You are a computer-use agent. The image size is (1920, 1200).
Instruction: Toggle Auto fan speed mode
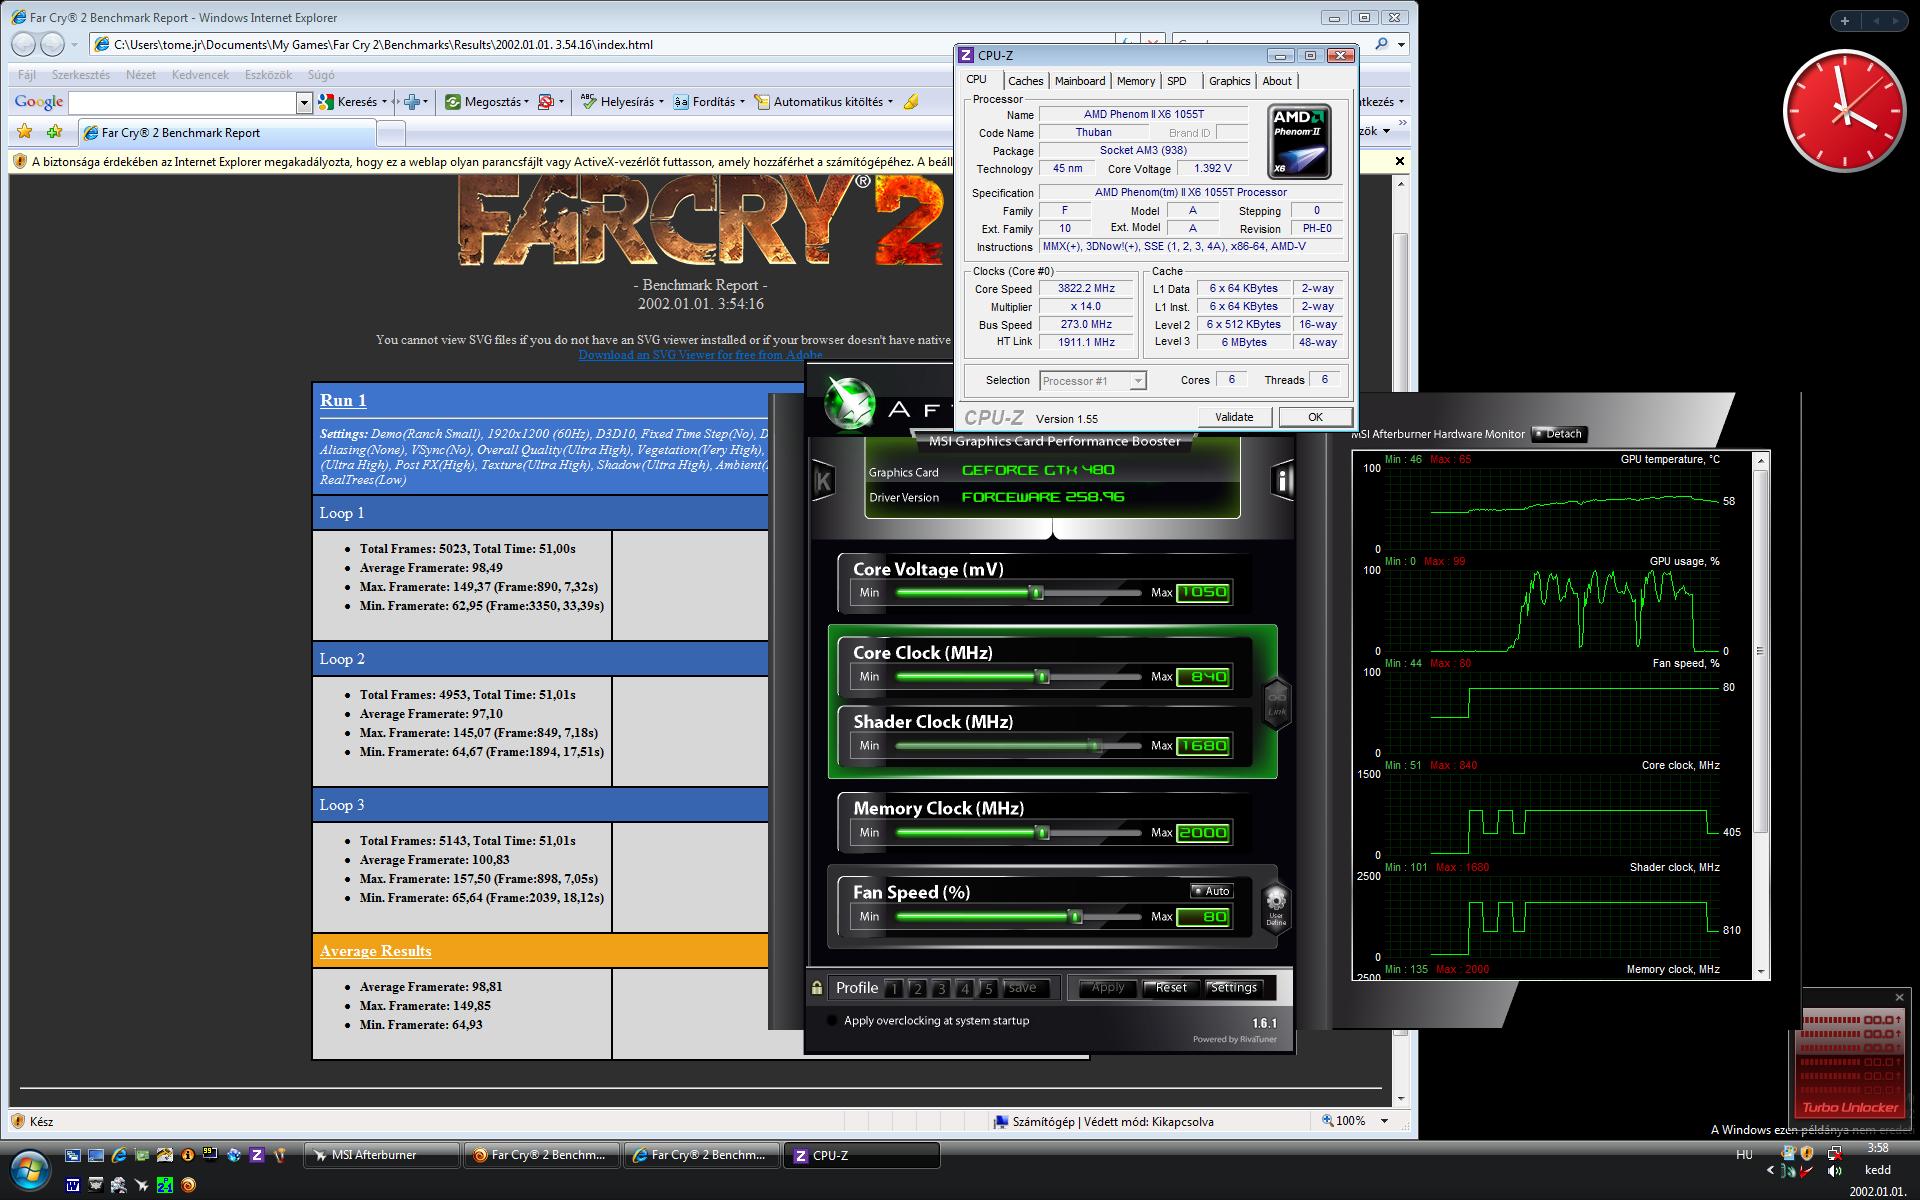click(x=1211, y=891)
